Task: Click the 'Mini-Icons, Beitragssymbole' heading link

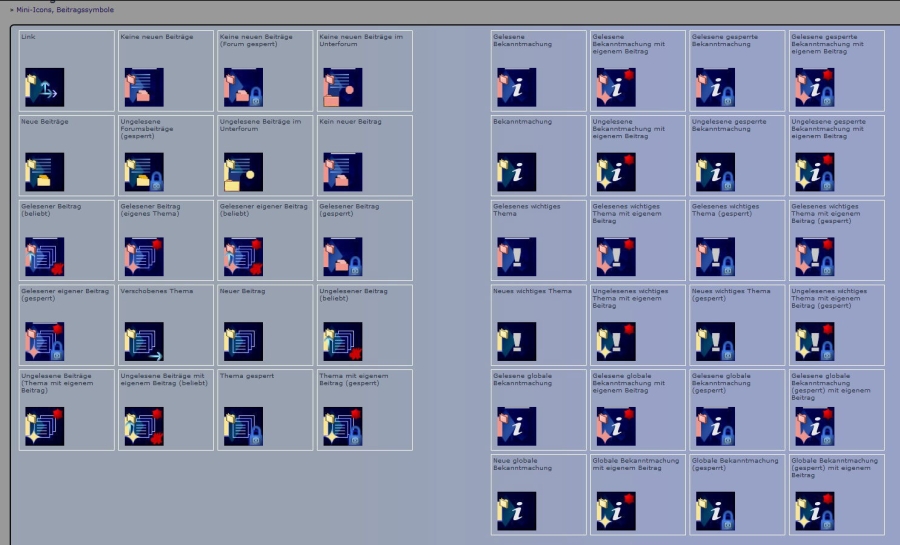Action: pos(64,10)
